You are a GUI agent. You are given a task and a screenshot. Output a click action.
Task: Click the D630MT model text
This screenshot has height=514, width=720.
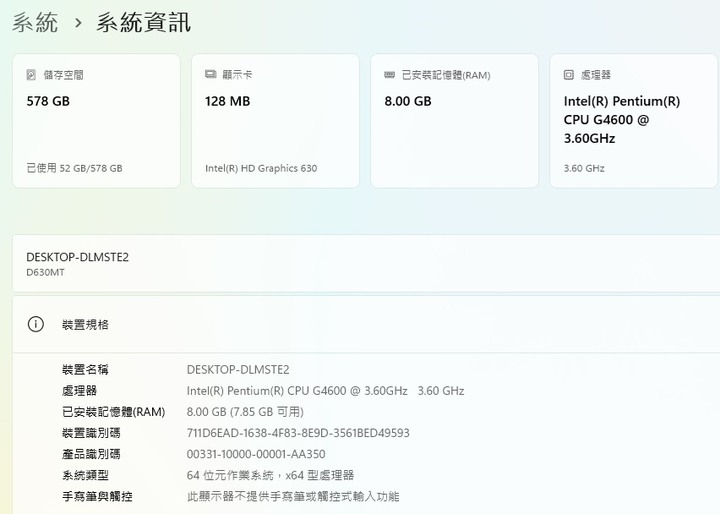(45, 272)
